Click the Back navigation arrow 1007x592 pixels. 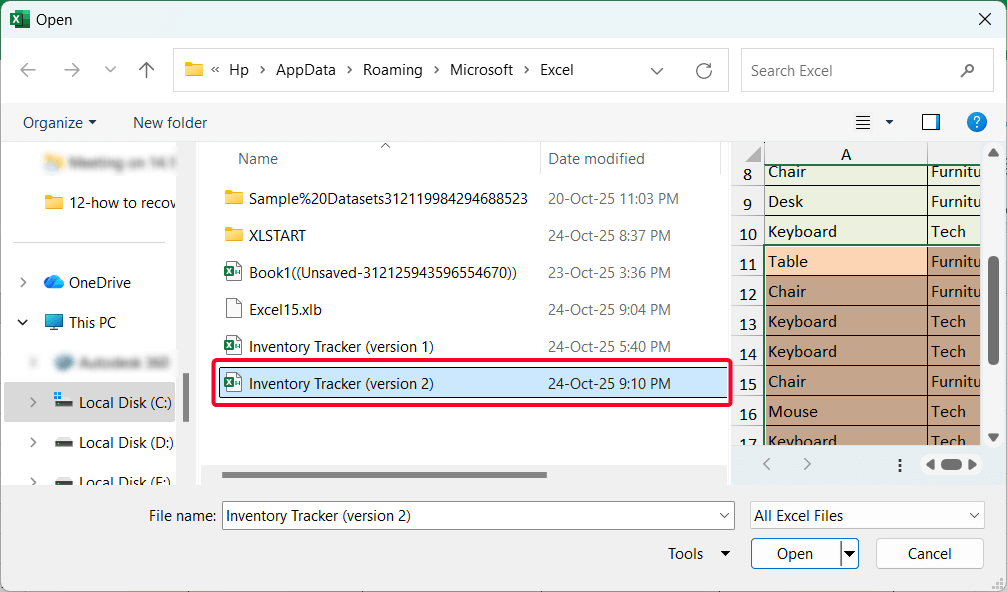coord(28,69)
